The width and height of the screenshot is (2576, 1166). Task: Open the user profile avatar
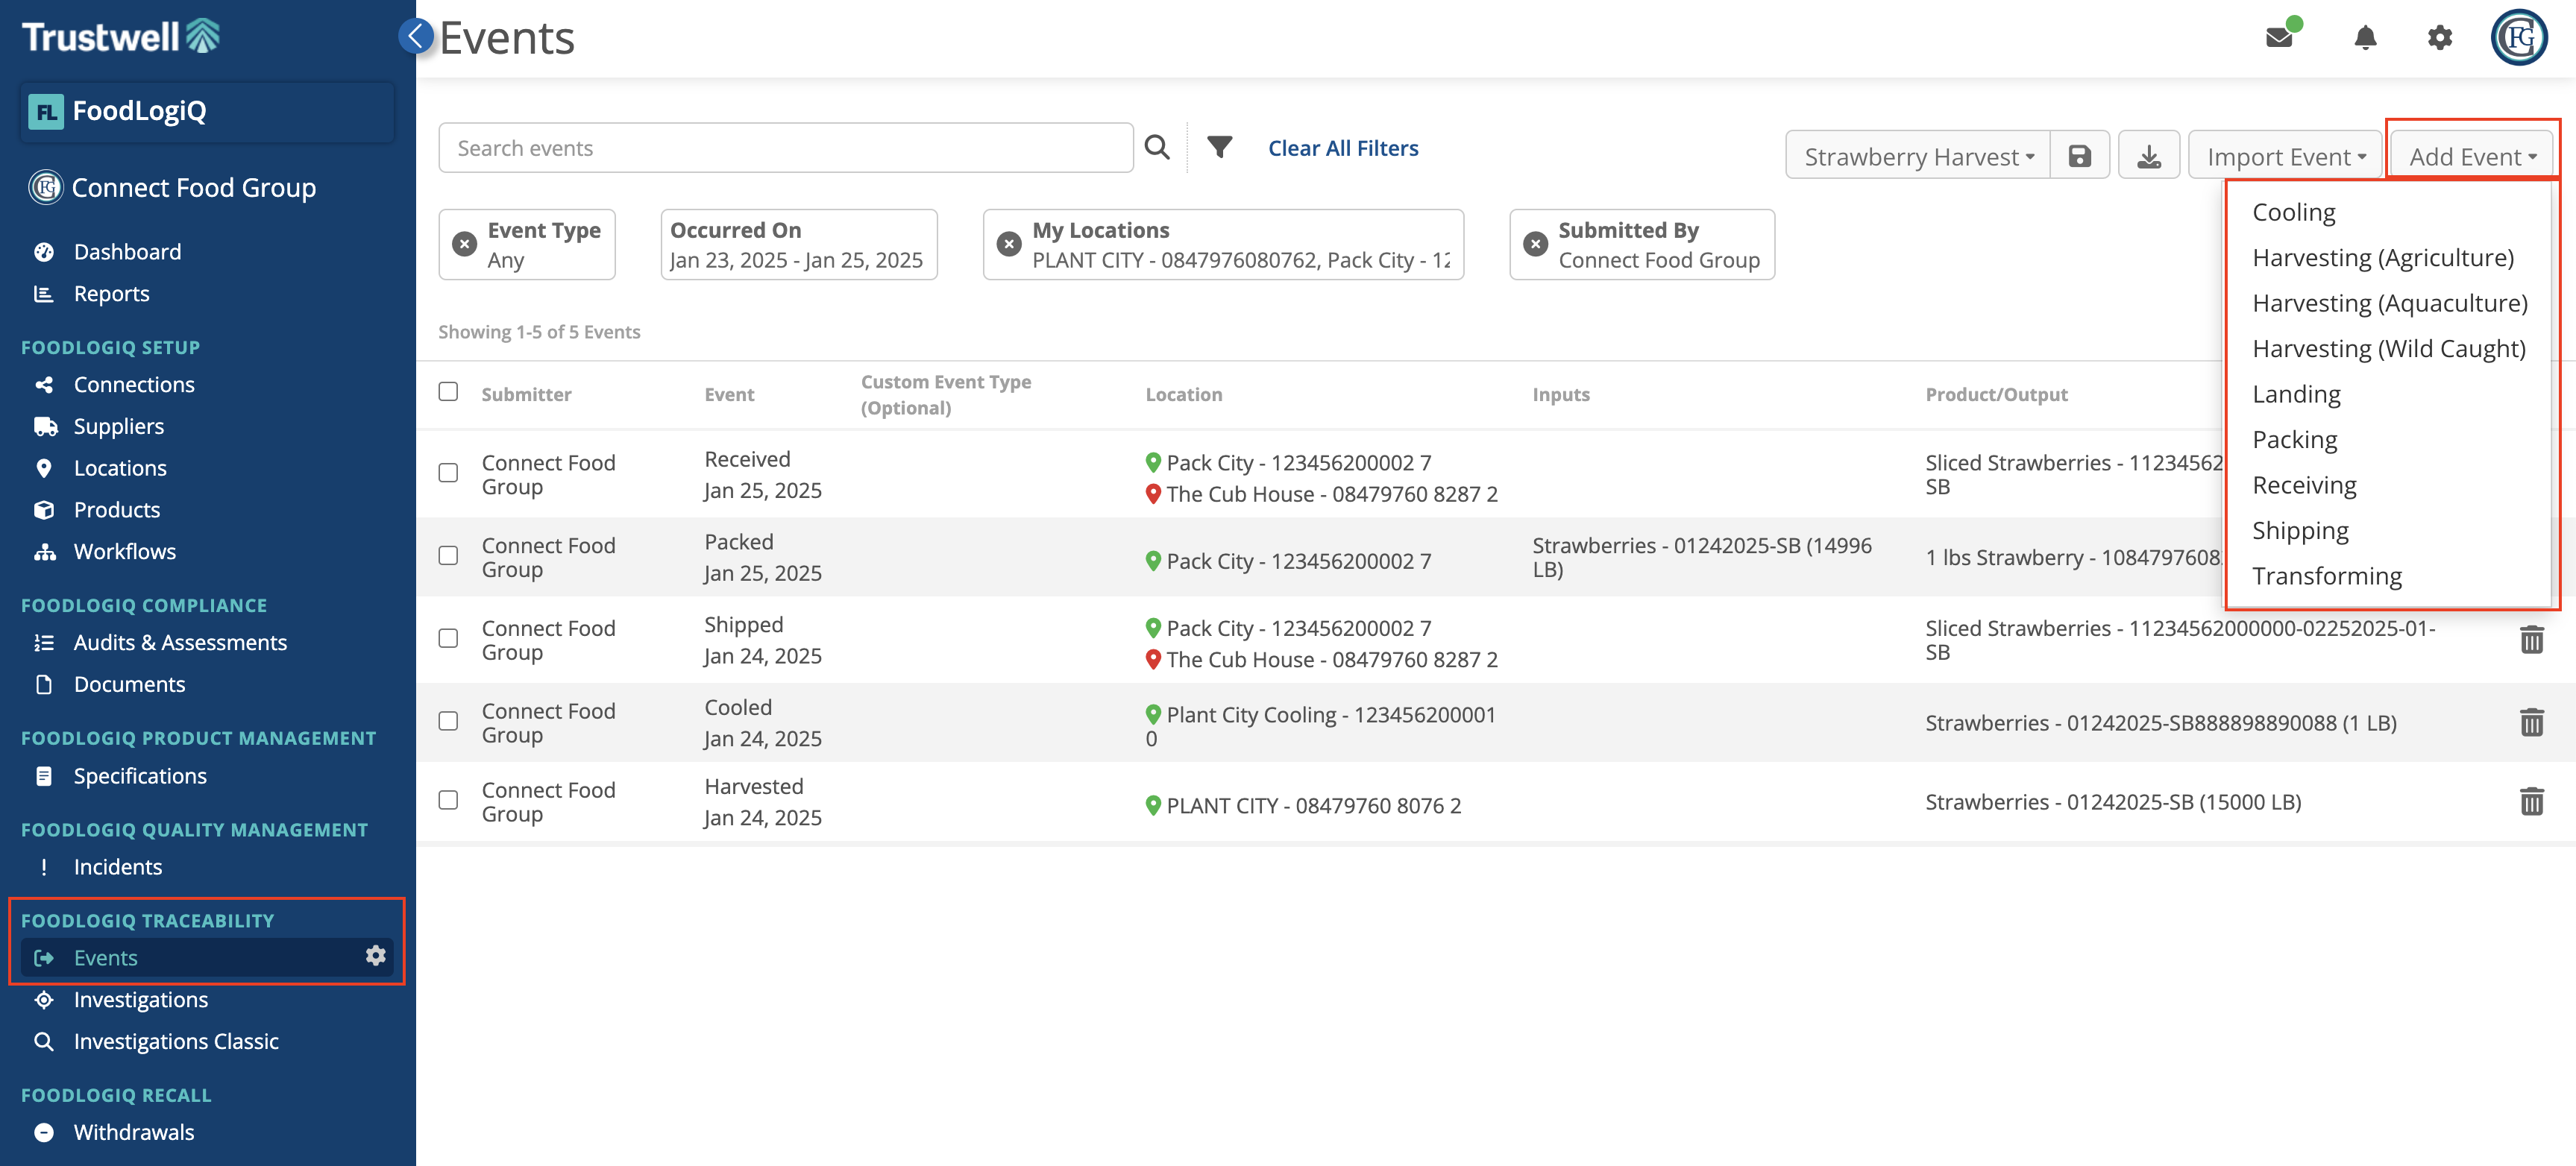click(x=2518, y=38)
